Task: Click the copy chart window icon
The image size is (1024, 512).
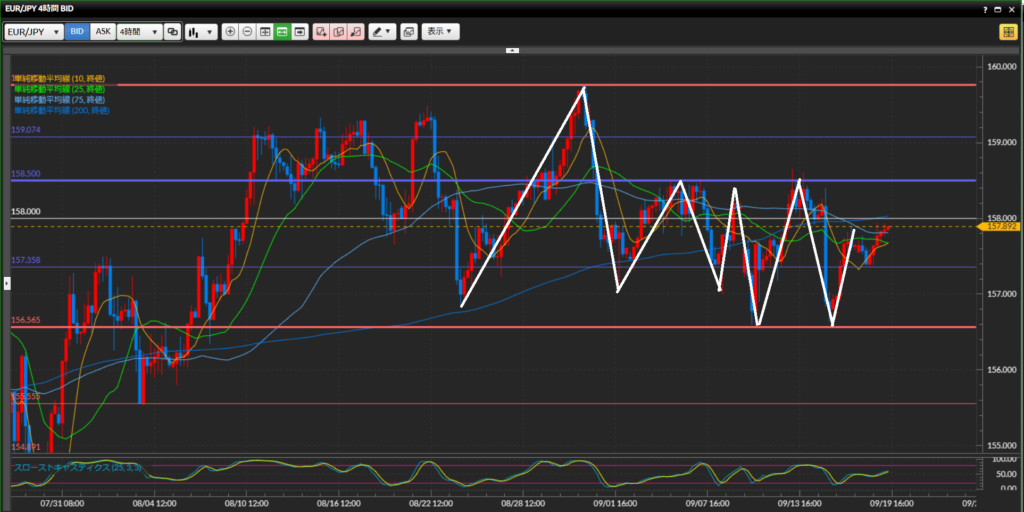Action: coord(408,32)
